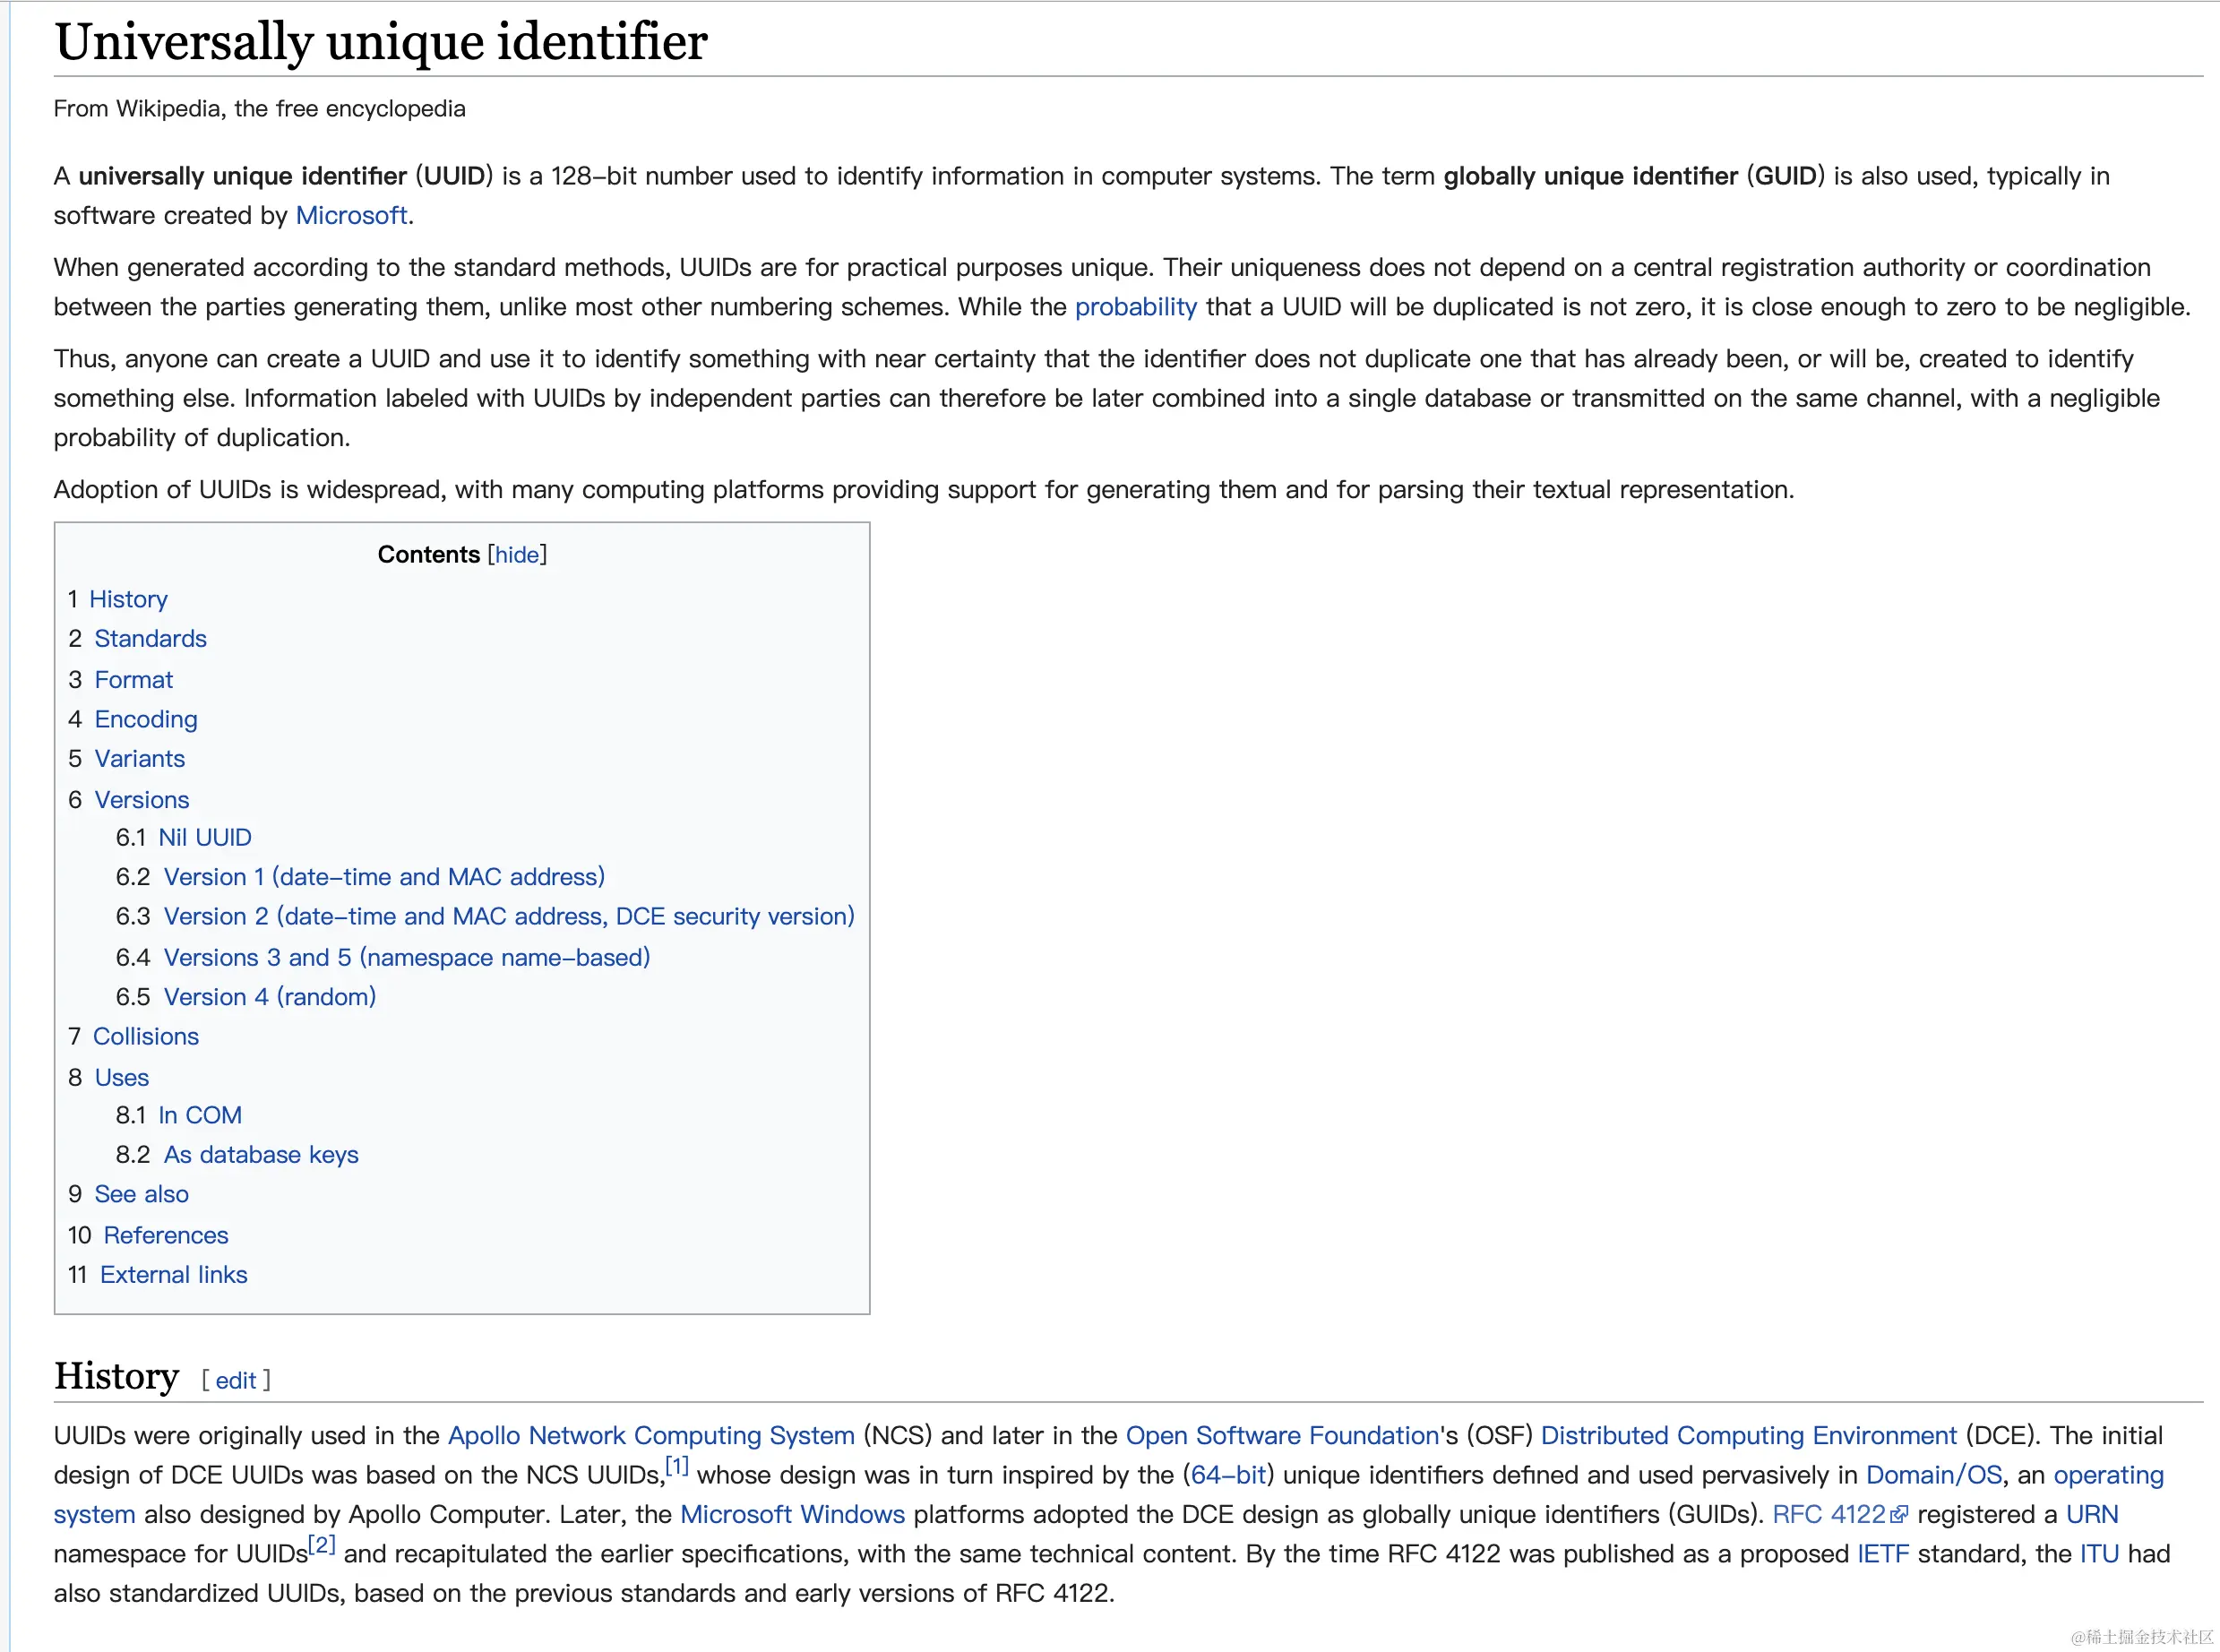Click the IETF link
Viewport: 2220px width, 1652px height.
coord(1882,1554)
